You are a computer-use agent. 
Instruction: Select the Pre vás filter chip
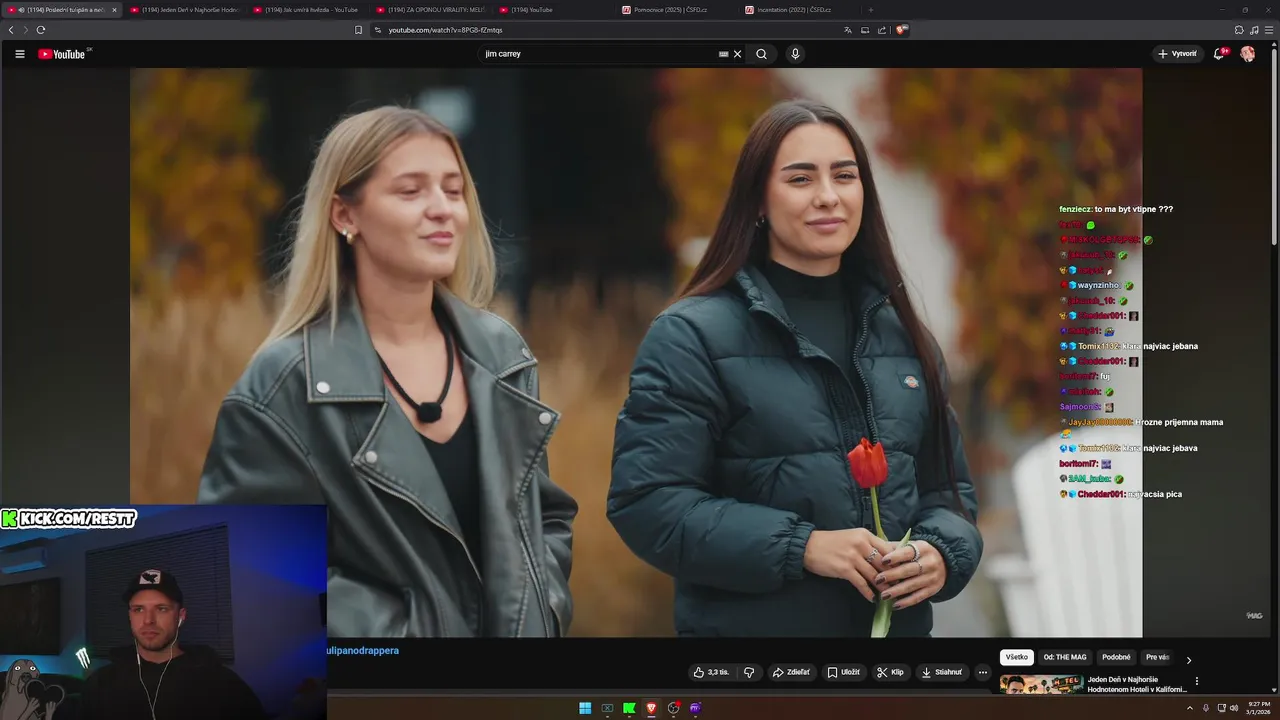(1157, 657)
